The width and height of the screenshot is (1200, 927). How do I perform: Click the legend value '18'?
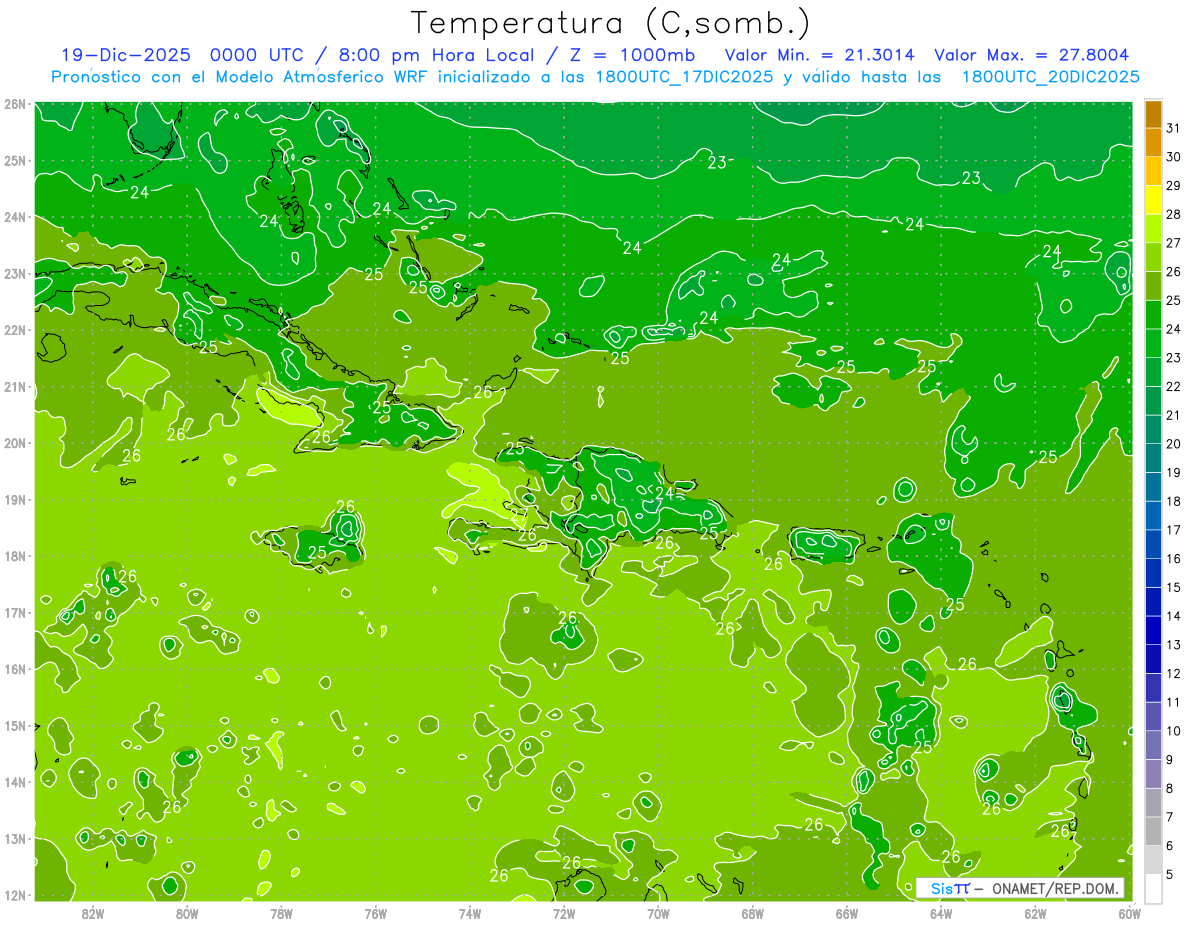click(1174, 501)
